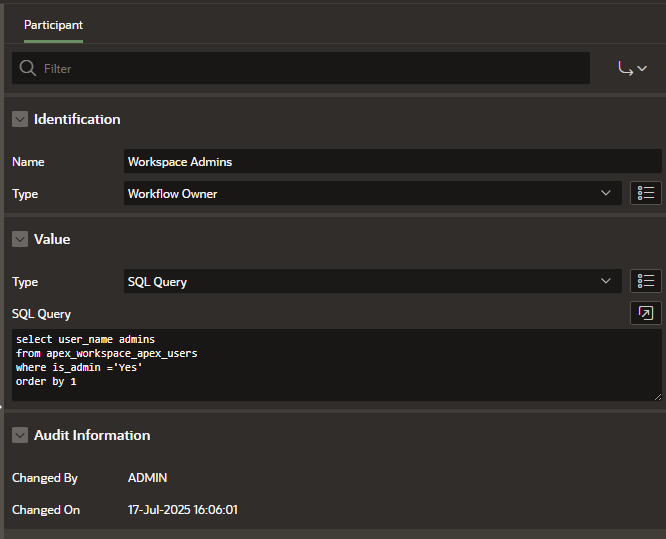Image resolution: width=666 pixels, height=539 pixels.
Task: Click the SQL Query textarea resize handle
Action: tap(658, 397)
